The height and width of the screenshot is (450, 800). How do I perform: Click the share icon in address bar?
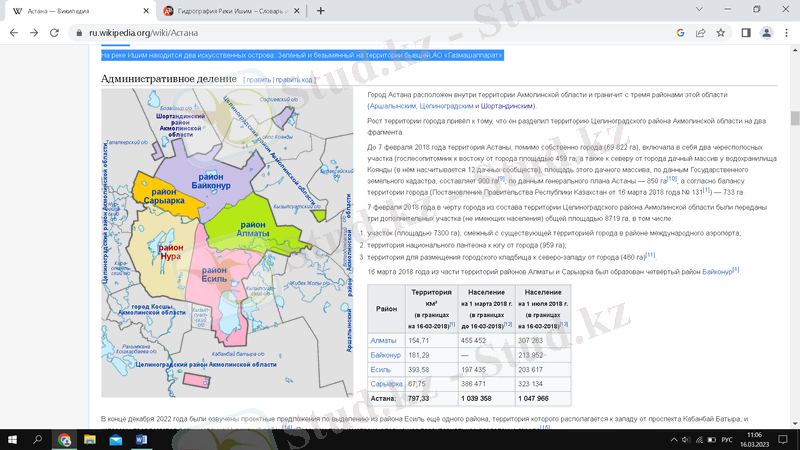700,32
